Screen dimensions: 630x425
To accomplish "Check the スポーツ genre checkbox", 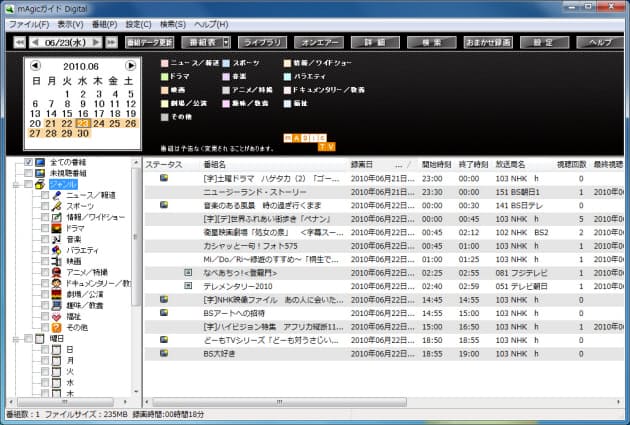I will point(44,206).
